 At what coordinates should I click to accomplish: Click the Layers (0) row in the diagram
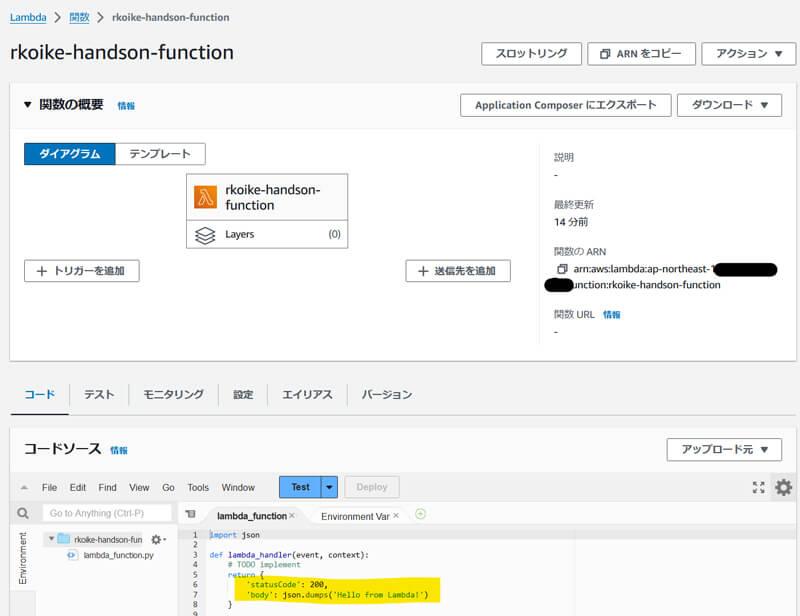coord(267,234)
